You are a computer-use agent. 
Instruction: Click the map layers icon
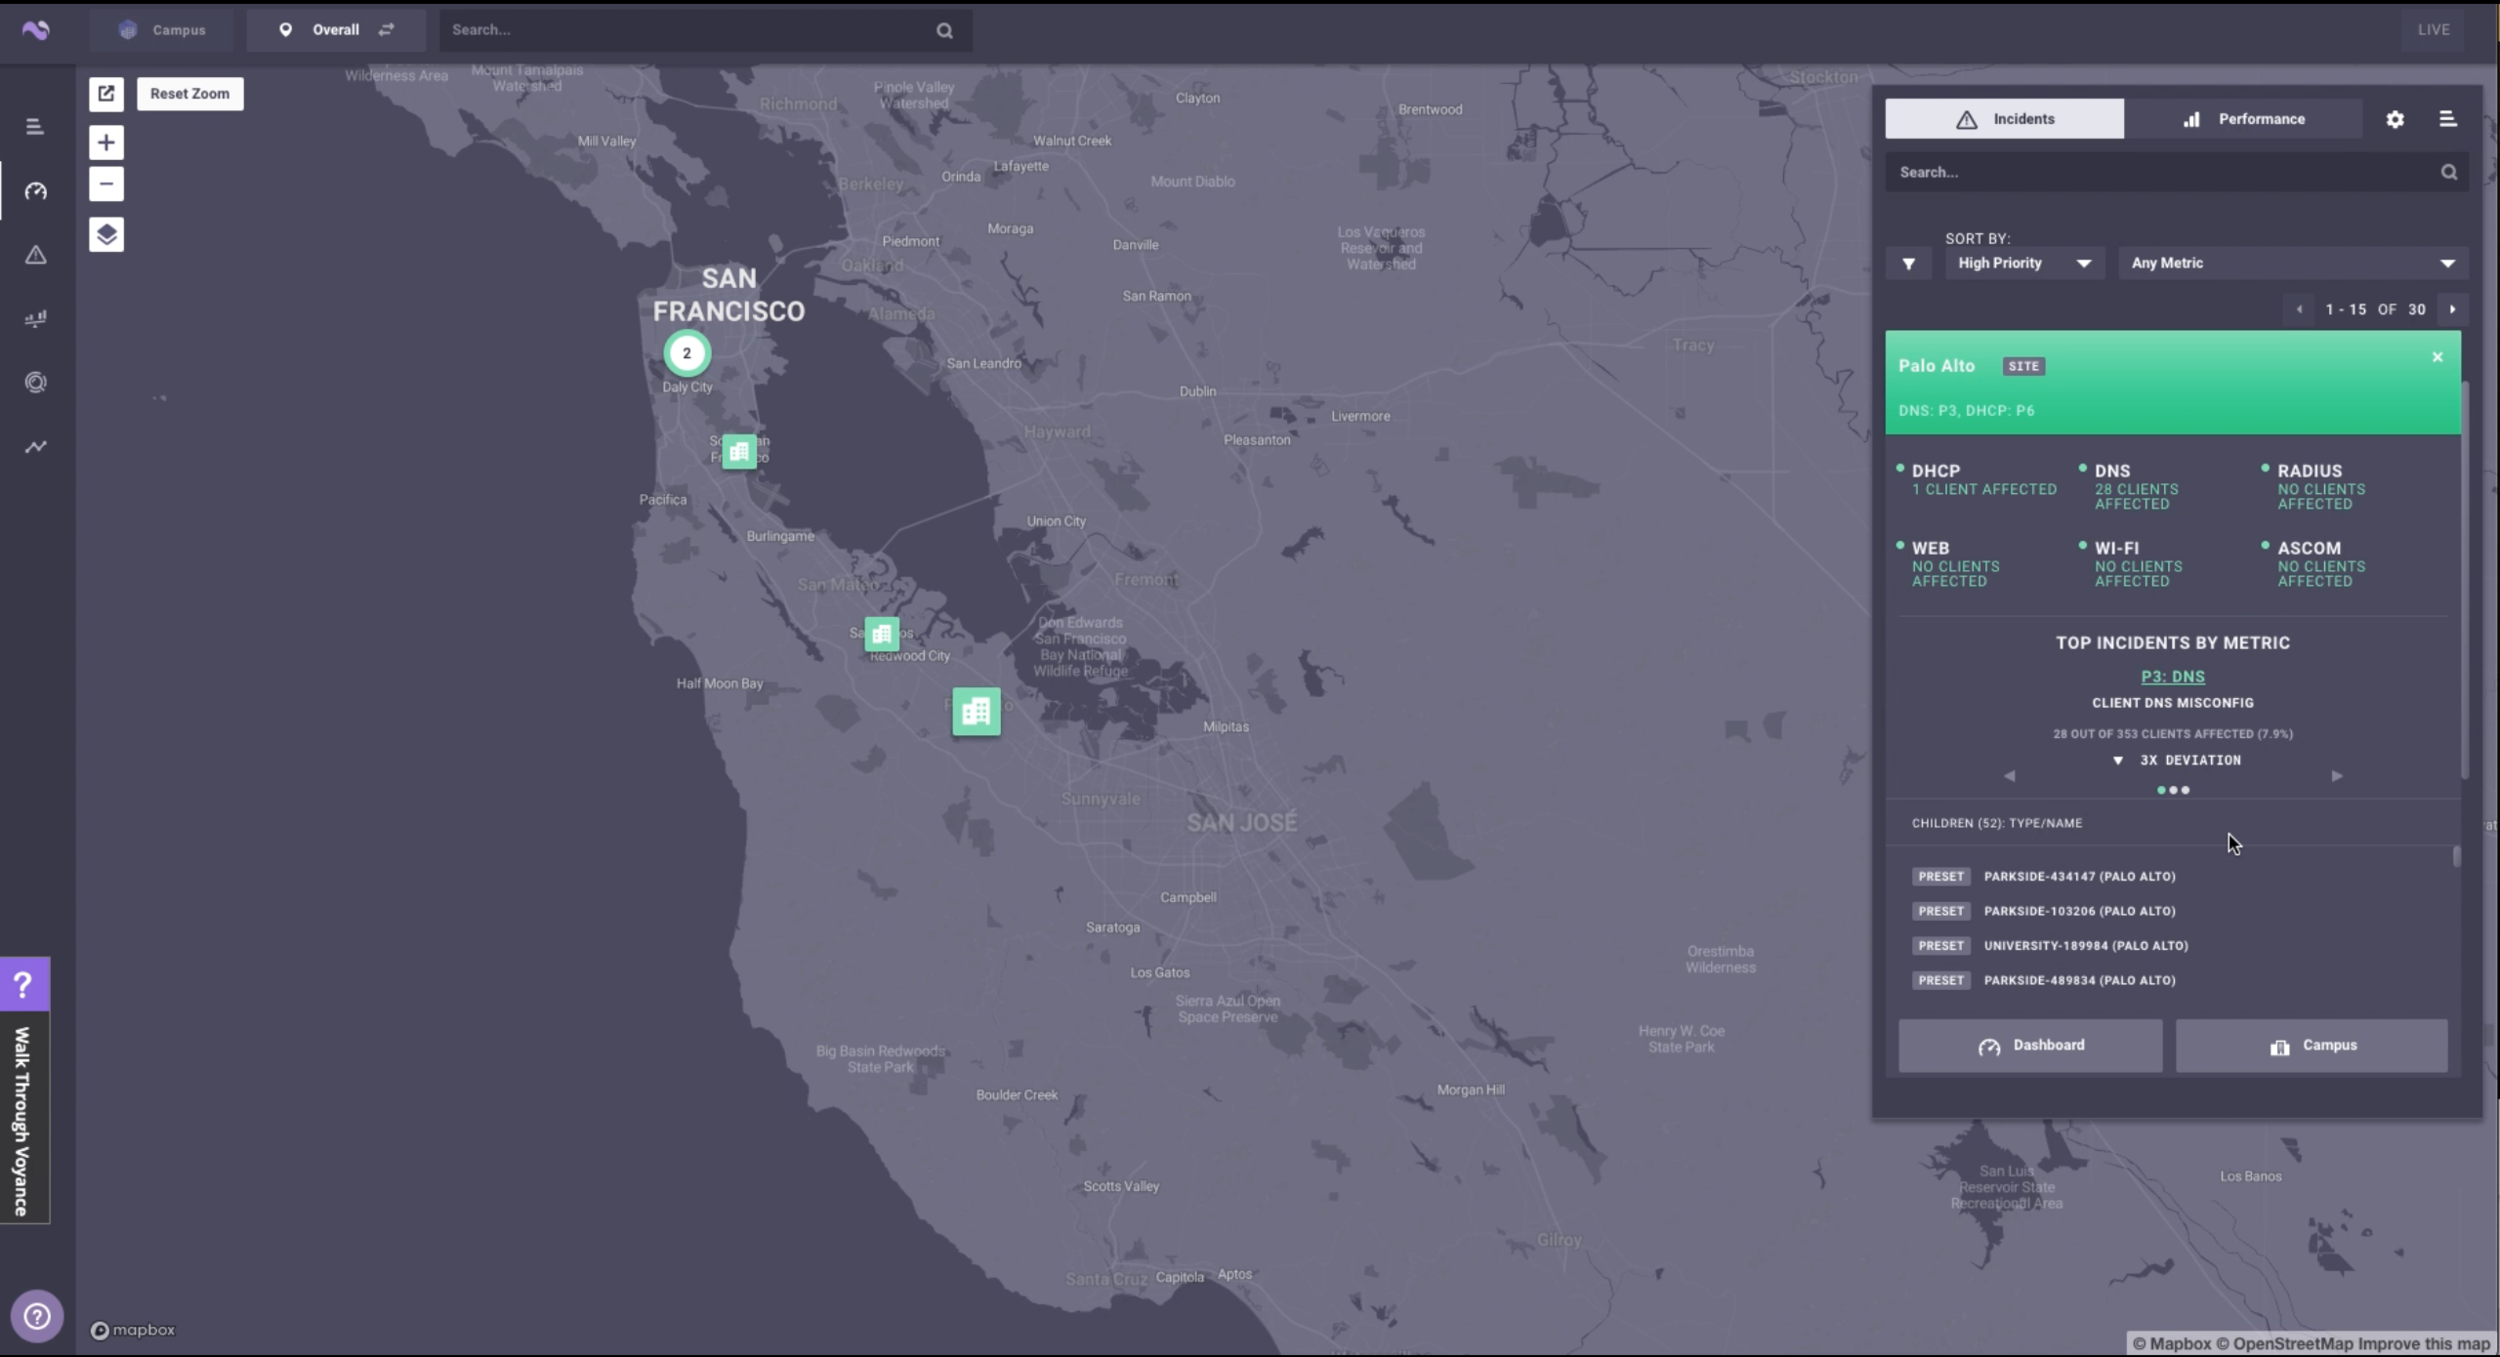[107, 235]
